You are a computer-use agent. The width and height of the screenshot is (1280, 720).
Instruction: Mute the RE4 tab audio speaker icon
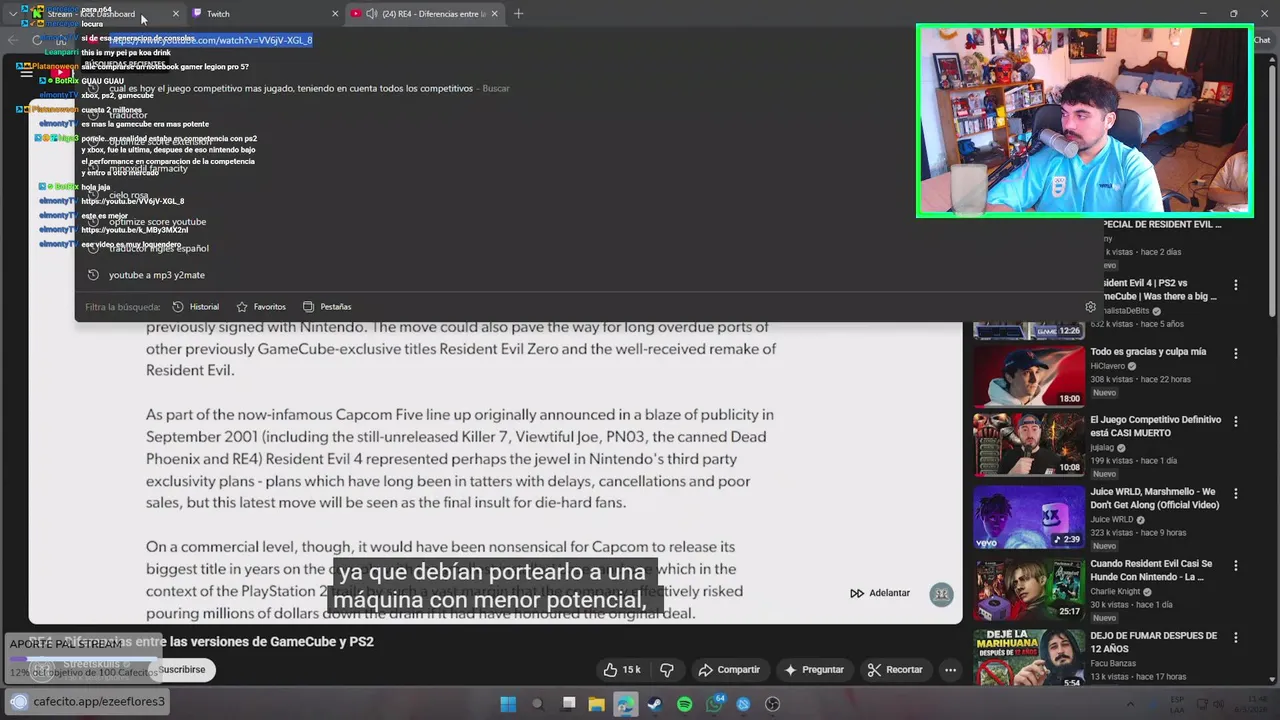pos(372,14)
